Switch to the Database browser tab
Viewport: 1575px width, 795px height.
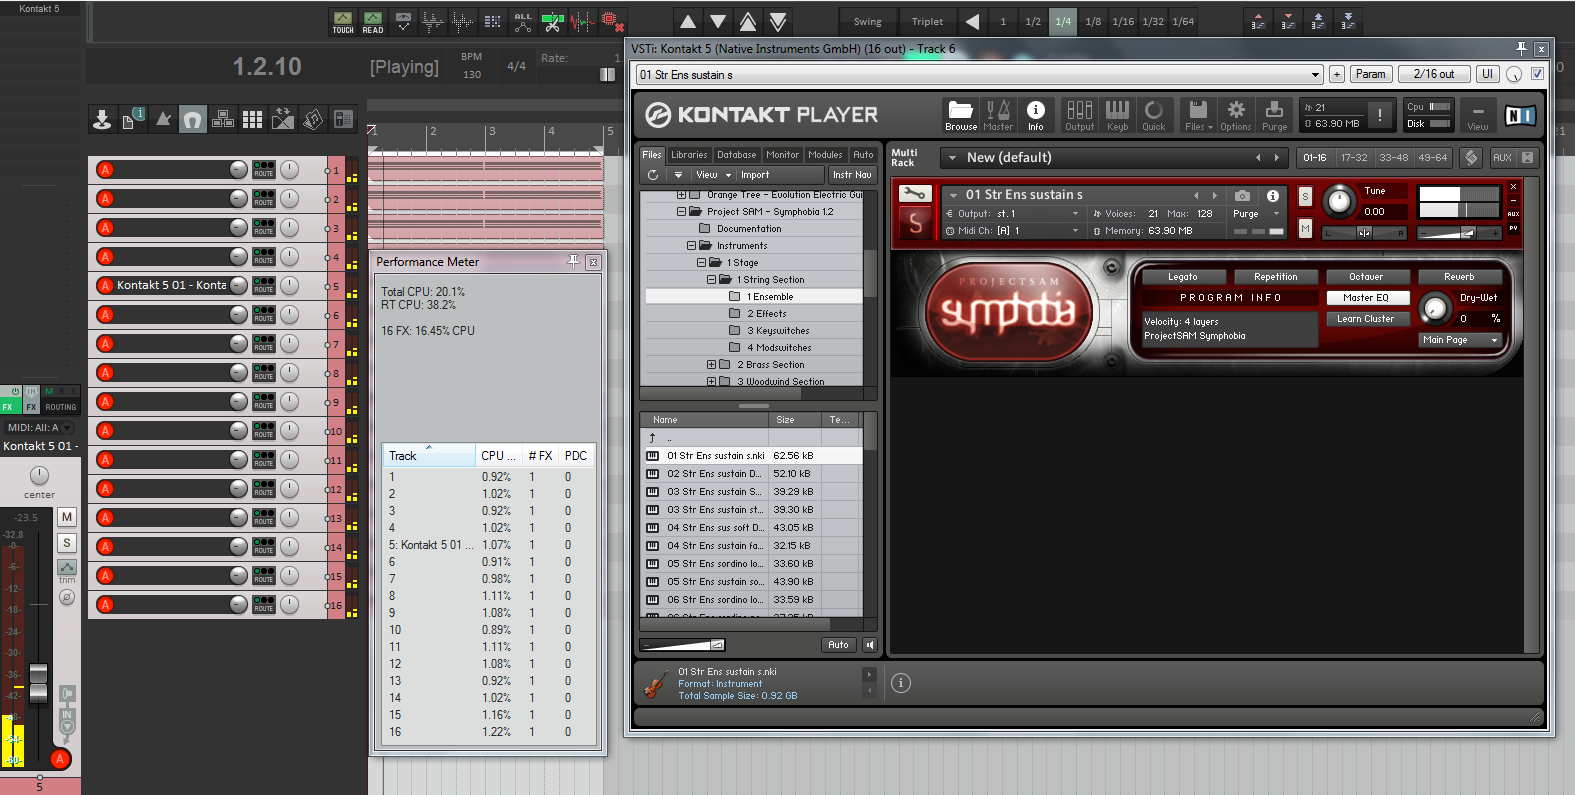point(737,155)
